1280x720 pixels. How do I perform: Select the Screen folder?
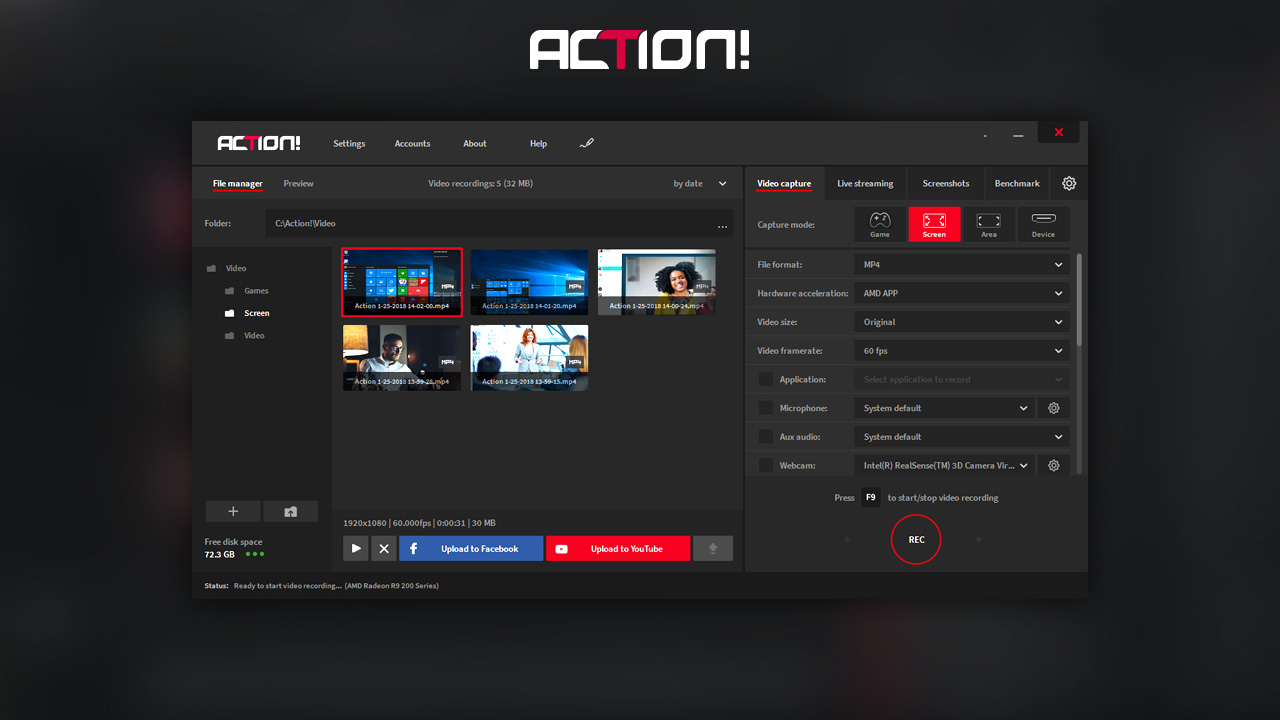click(x=246, y=313)
